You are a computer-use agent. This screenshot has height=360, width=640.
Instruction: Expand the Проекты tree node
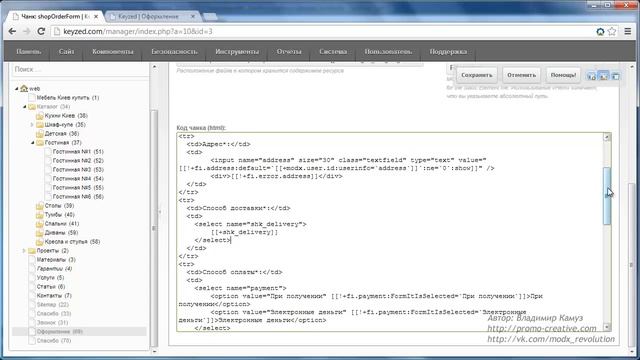click(24, 251)
